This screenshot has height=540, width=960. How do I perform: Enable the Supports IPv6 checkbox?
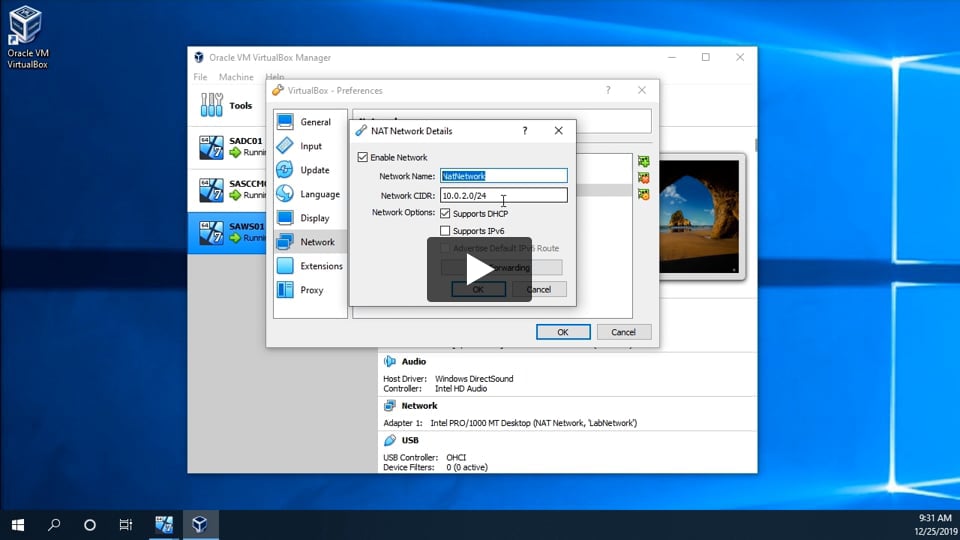coord(446,231)
